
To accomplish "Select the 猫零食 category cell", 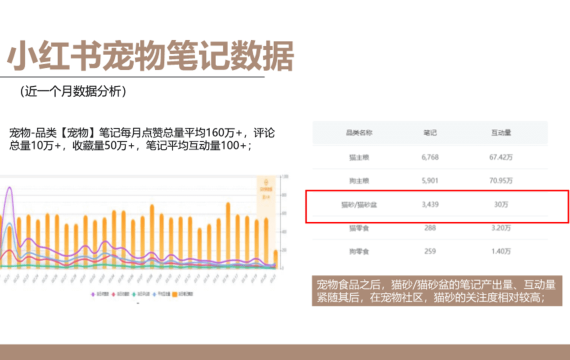I will pos(359,228).
